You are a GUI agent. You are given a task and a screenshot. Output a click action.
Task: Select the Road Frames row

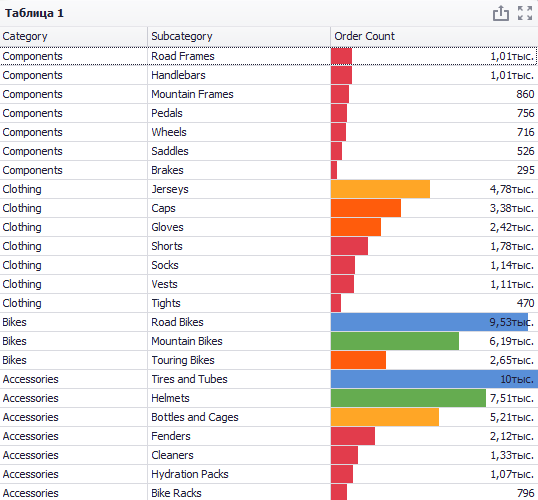click(269, 56)
